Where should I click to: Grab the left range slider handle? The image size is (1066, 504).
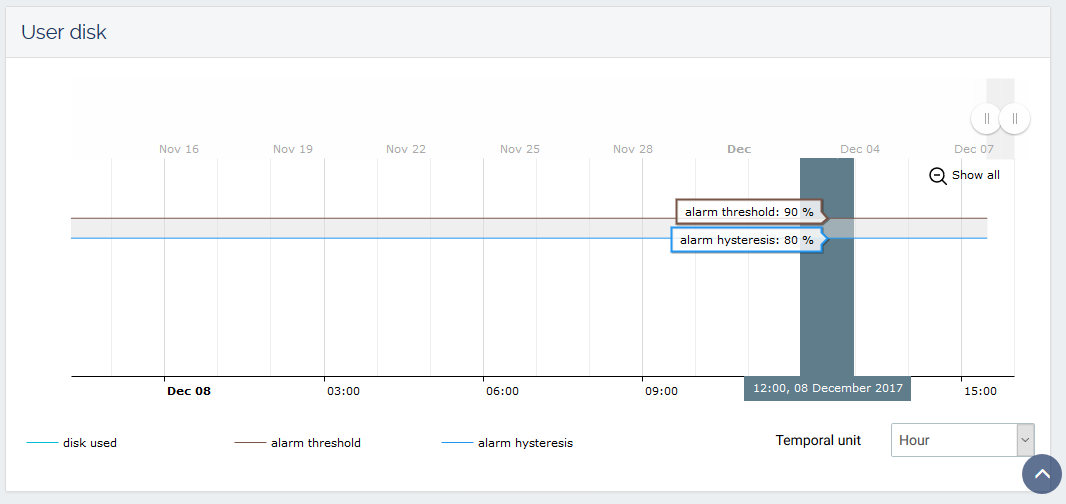tap(986, 119)
